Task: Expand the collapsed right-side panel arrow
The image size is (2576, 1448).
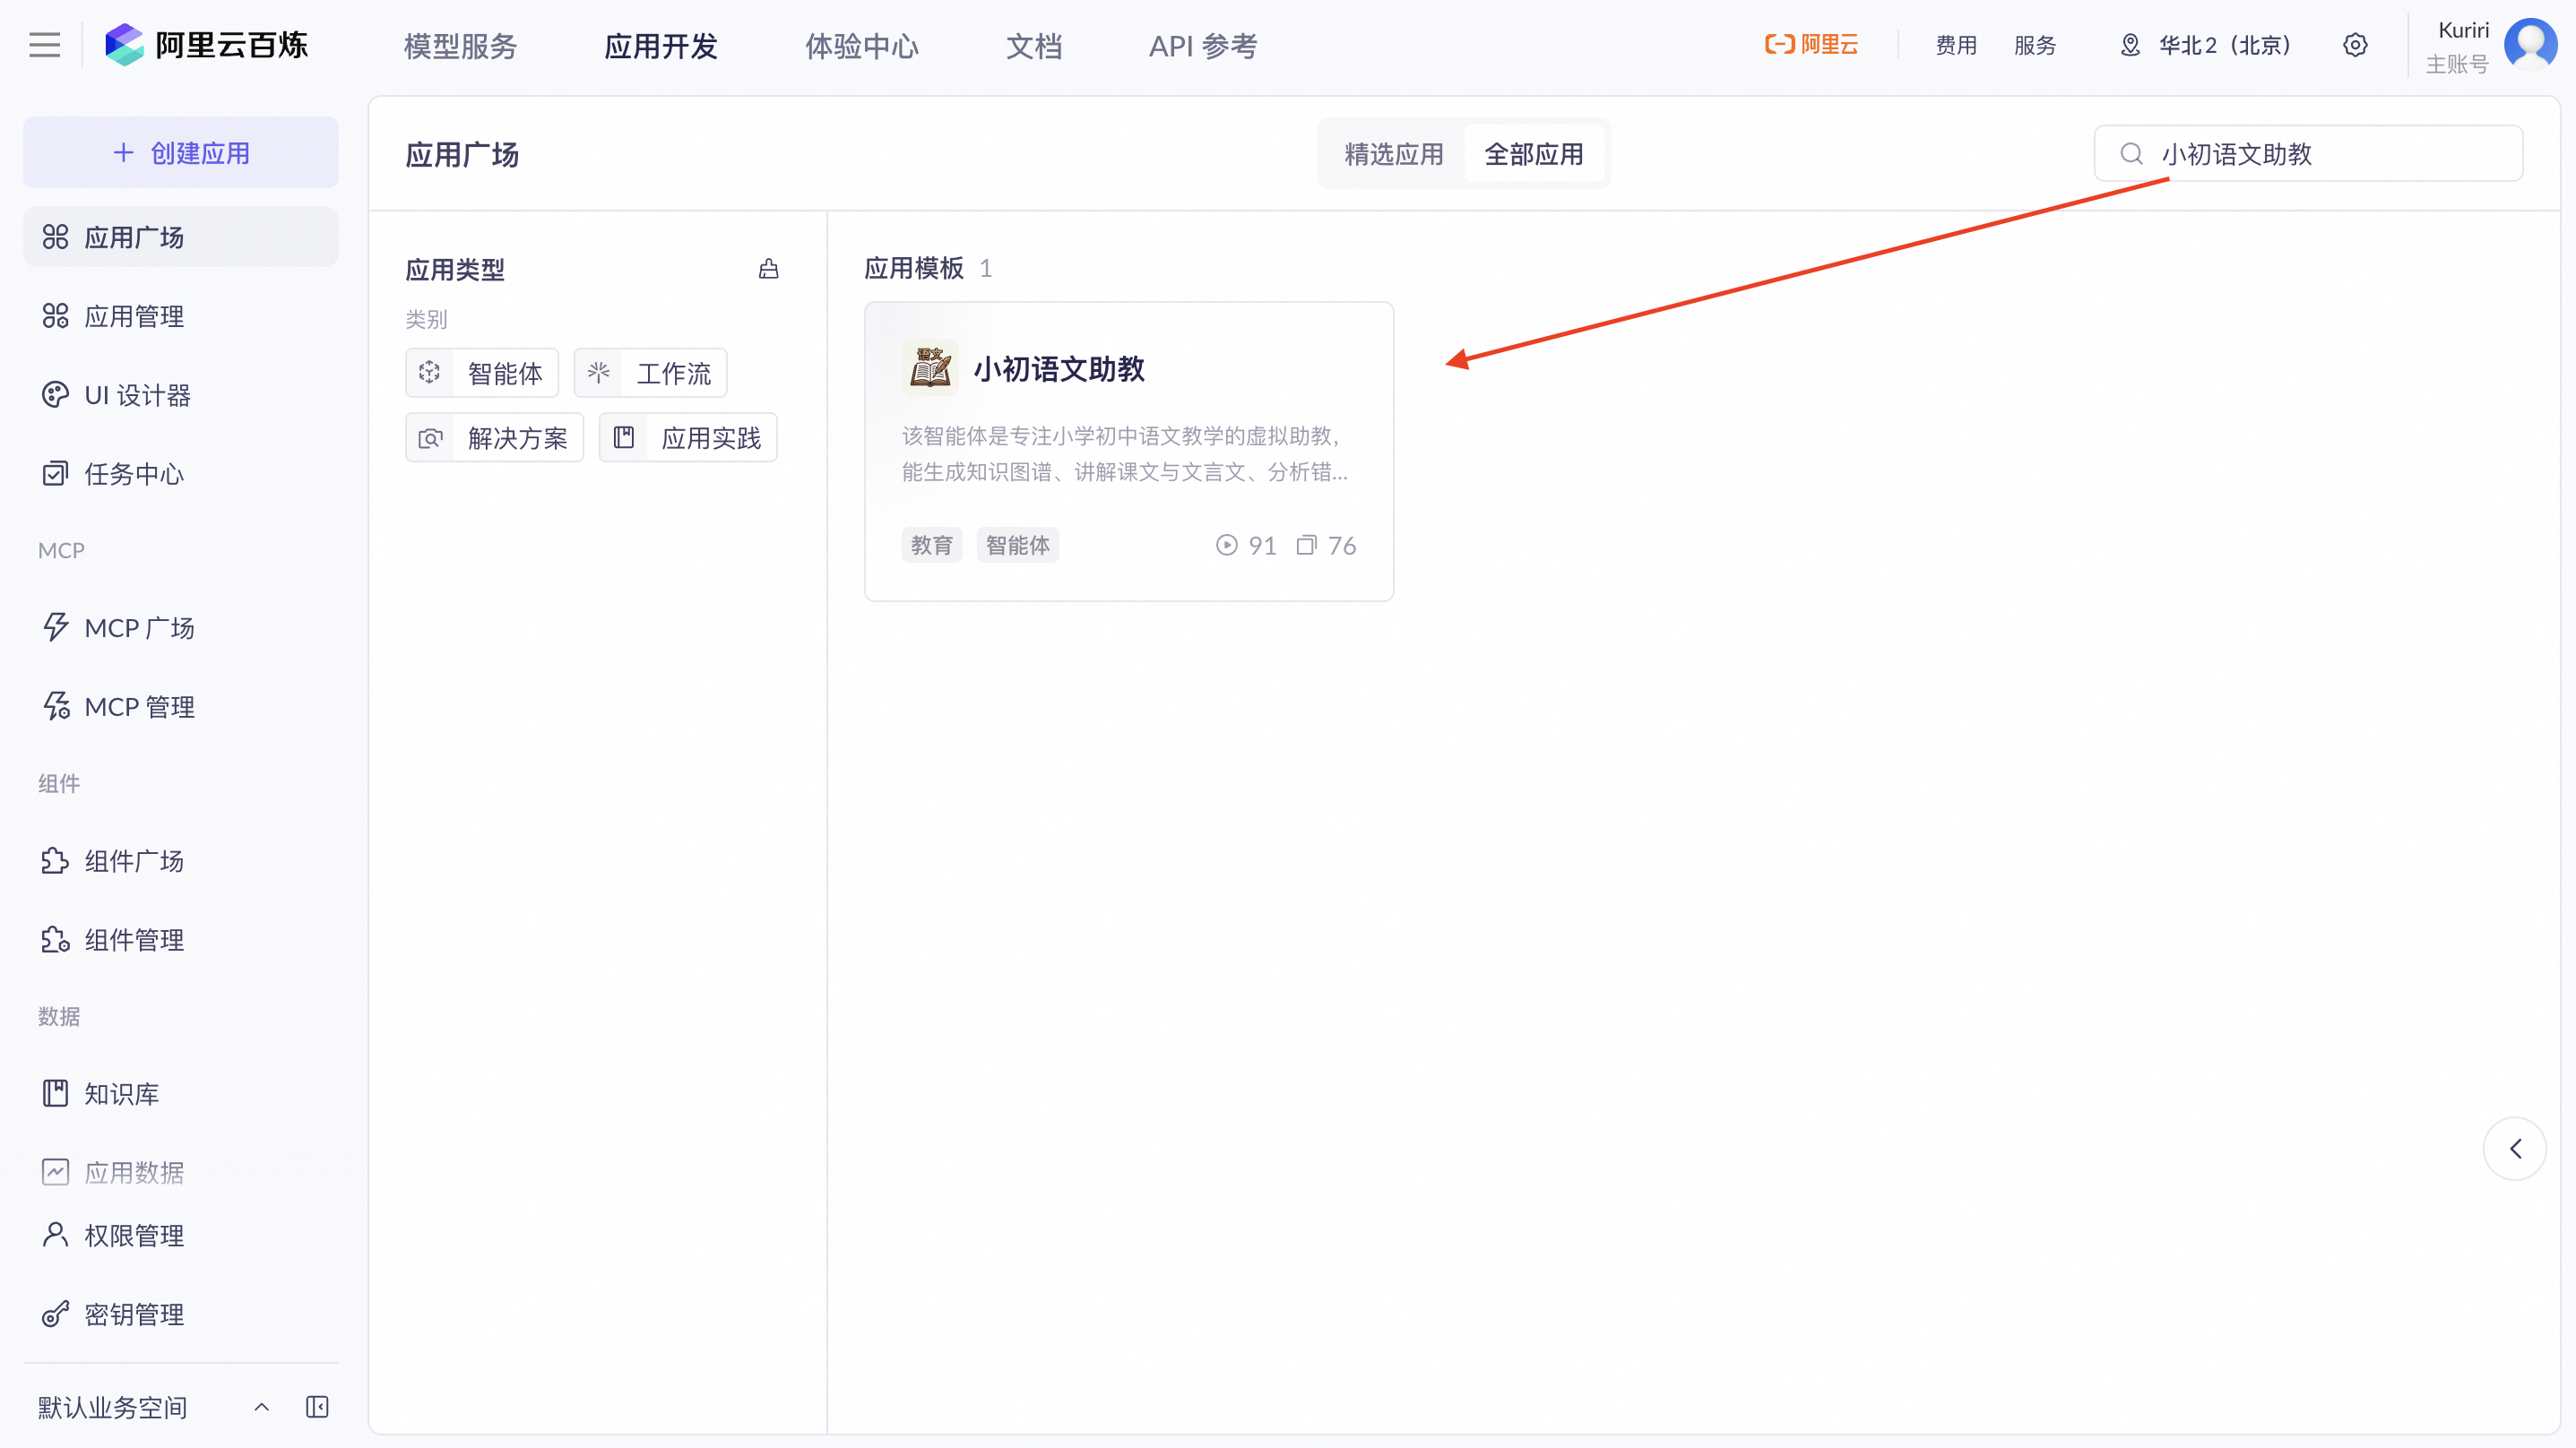Action: (2514, 1148)
